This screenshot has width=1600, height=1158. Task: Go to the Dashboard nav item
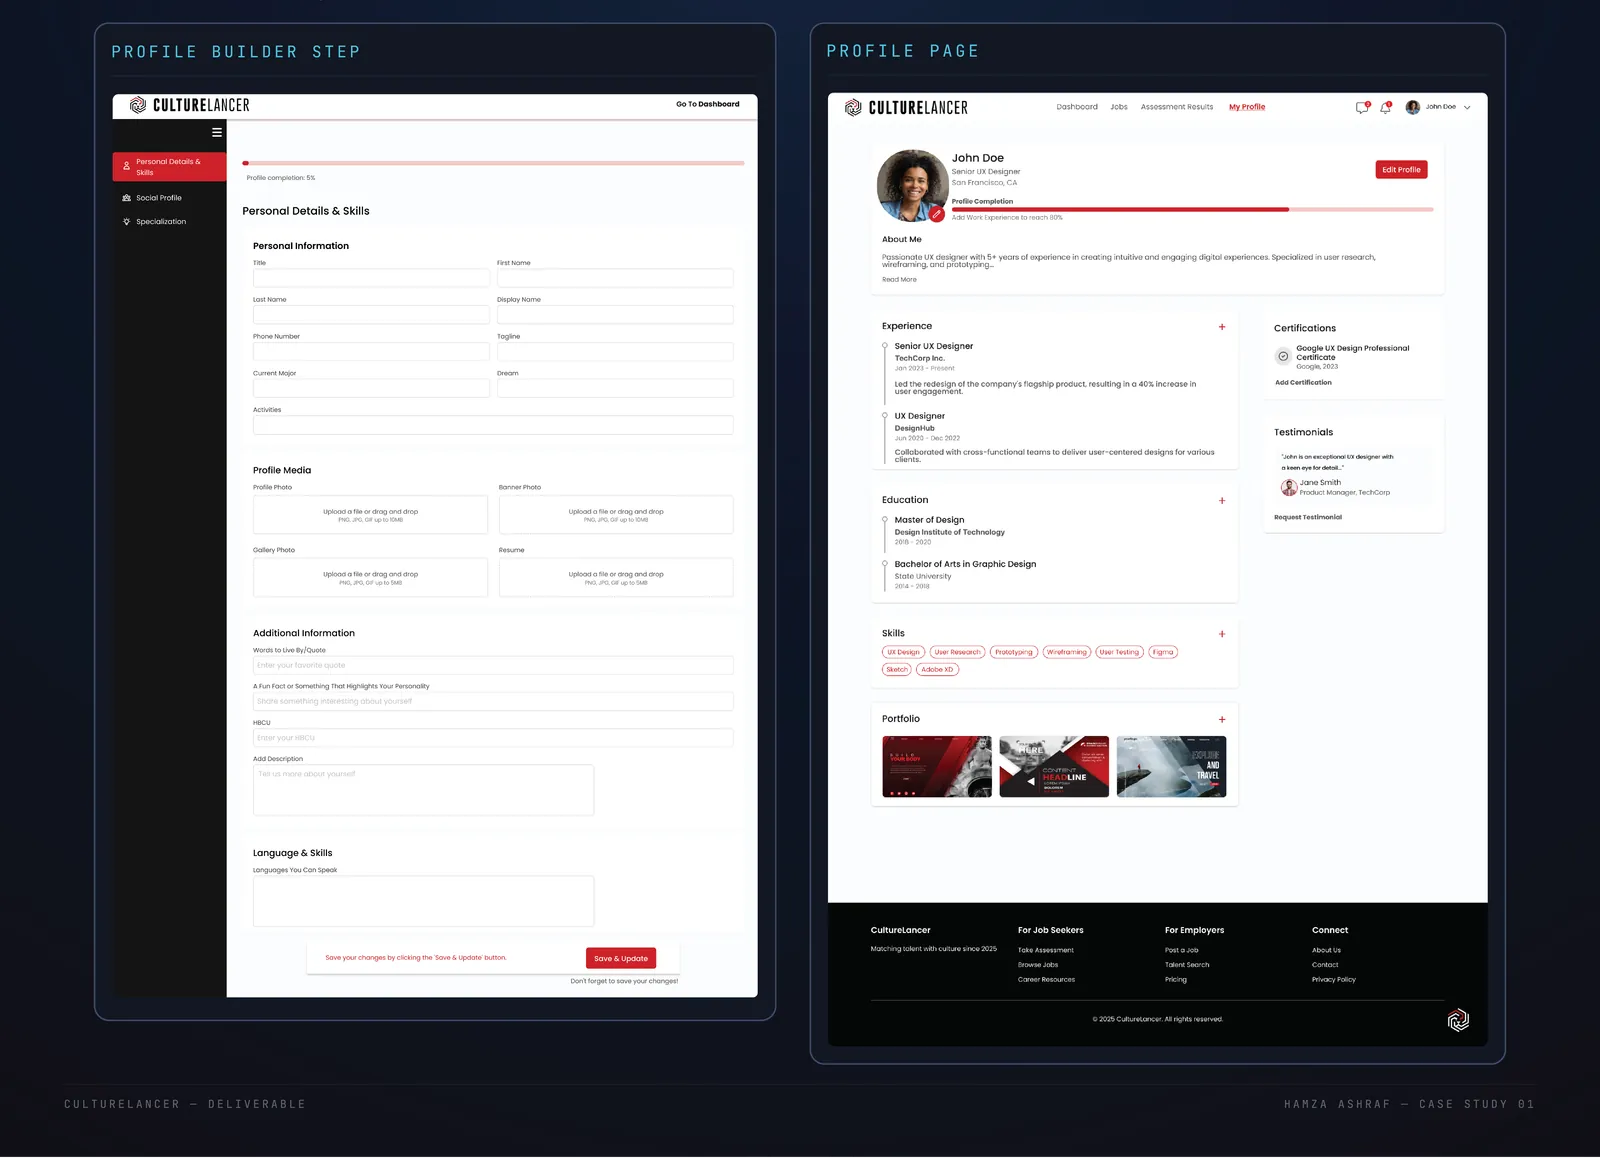click(1077, 107)
